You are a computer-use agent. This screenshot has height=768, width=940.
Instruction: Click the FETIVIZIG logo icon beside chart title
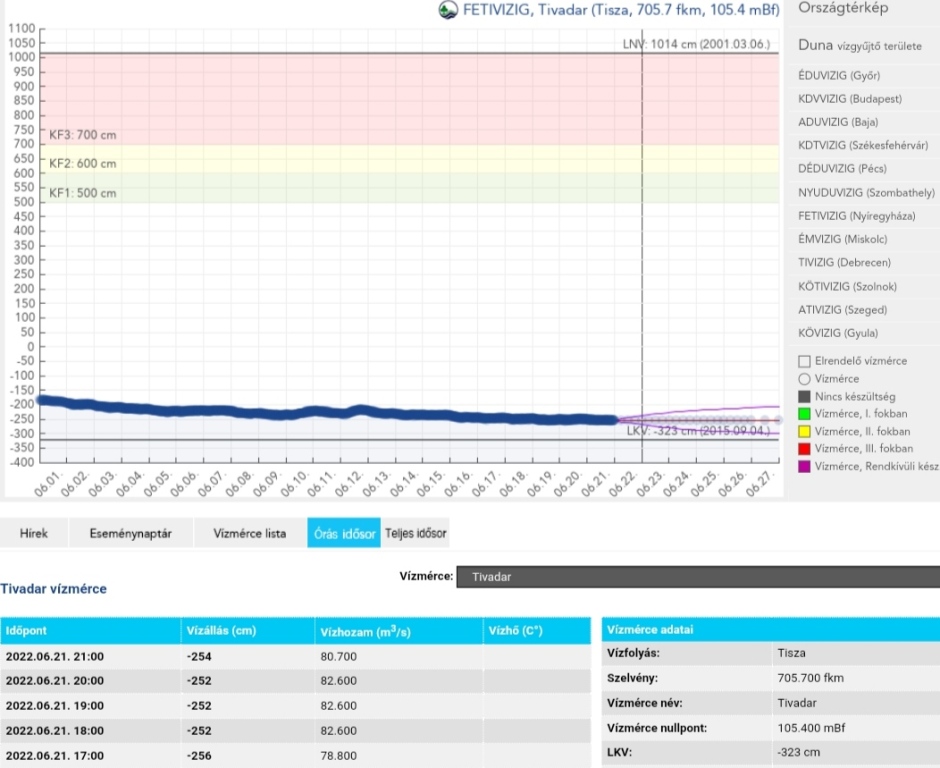(449, 10)
